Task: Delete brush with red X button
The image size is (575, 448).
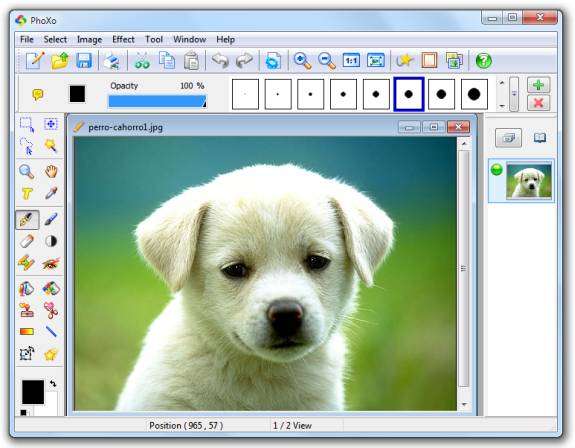Action: pos(538,103)
